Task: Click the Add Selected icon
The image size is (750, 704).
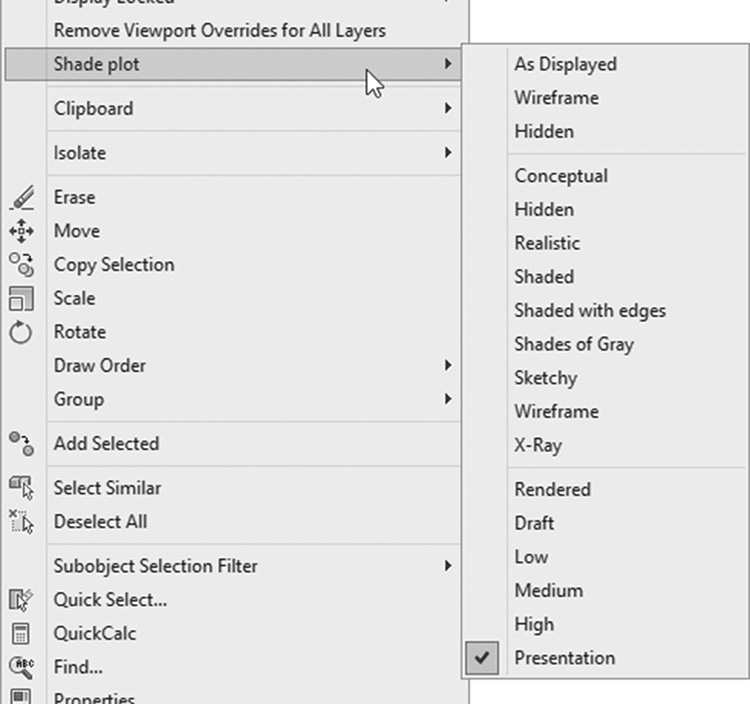Action: 22,444
